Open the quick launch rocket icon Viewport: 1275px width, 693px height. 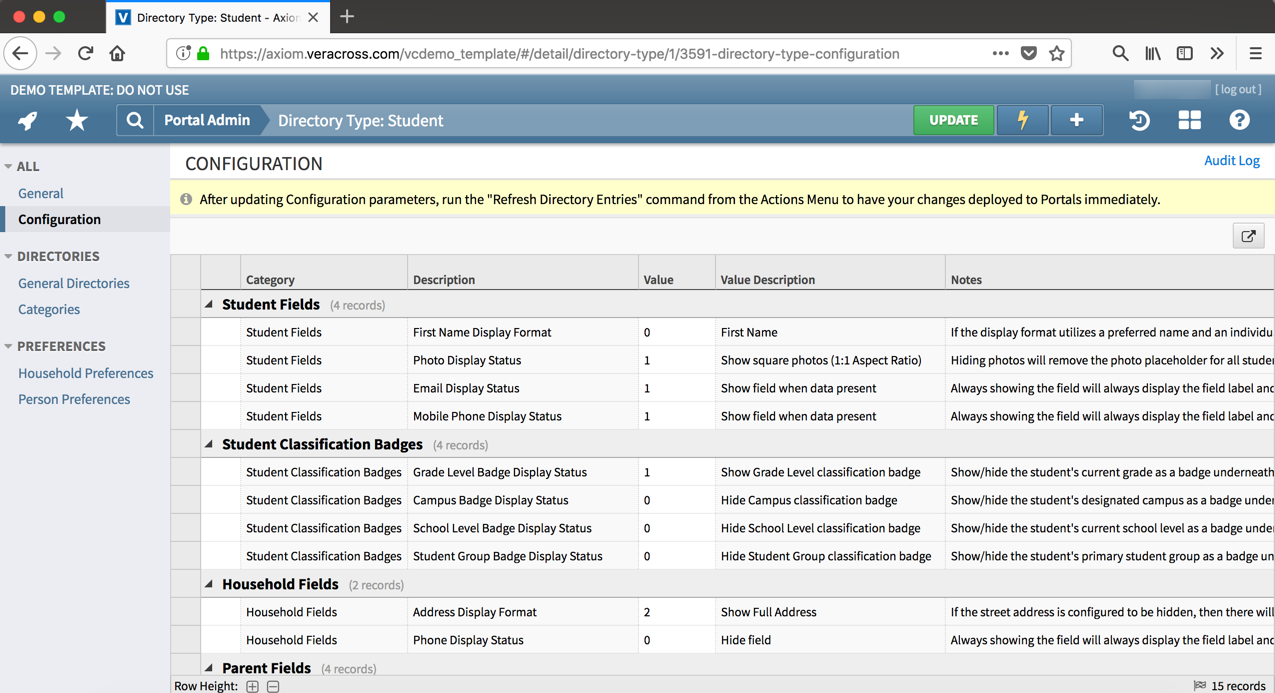pos(27,119)
